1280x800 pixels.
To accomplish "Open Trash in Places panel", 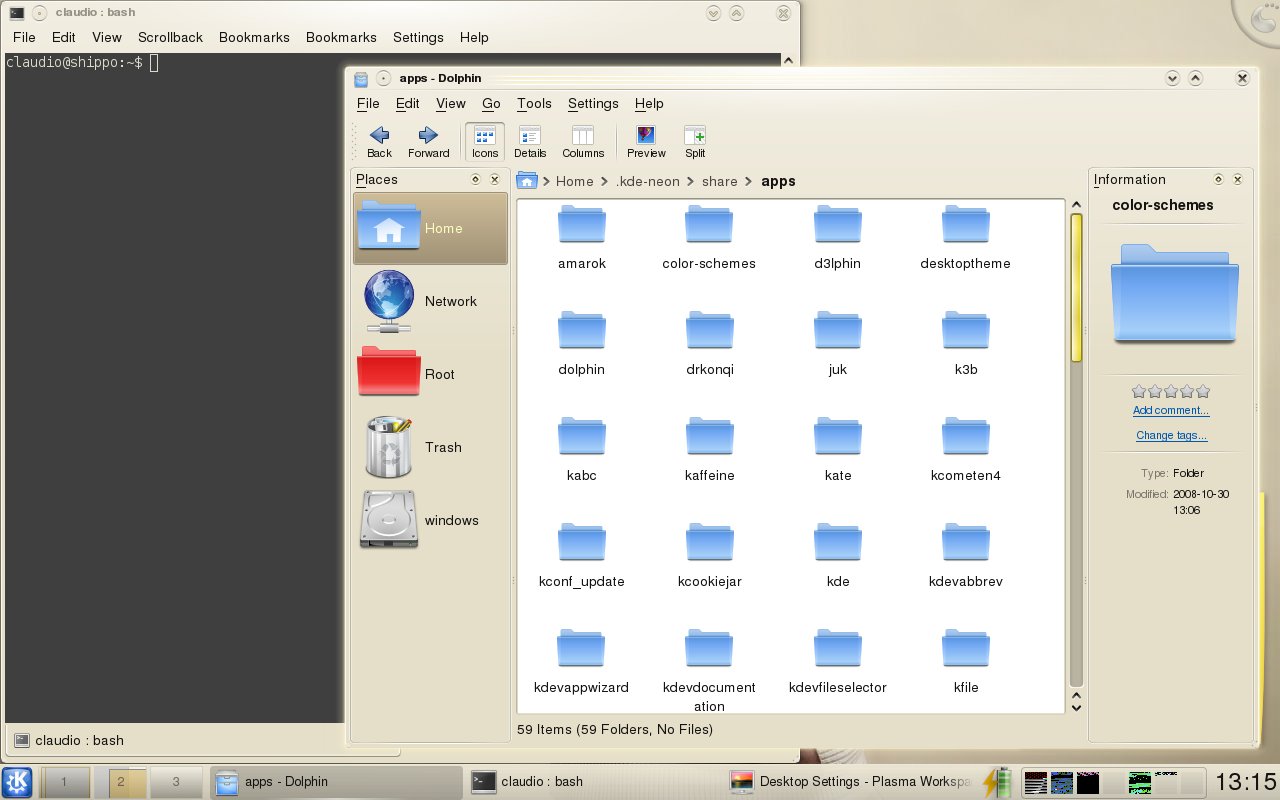I will pos(430,447).
